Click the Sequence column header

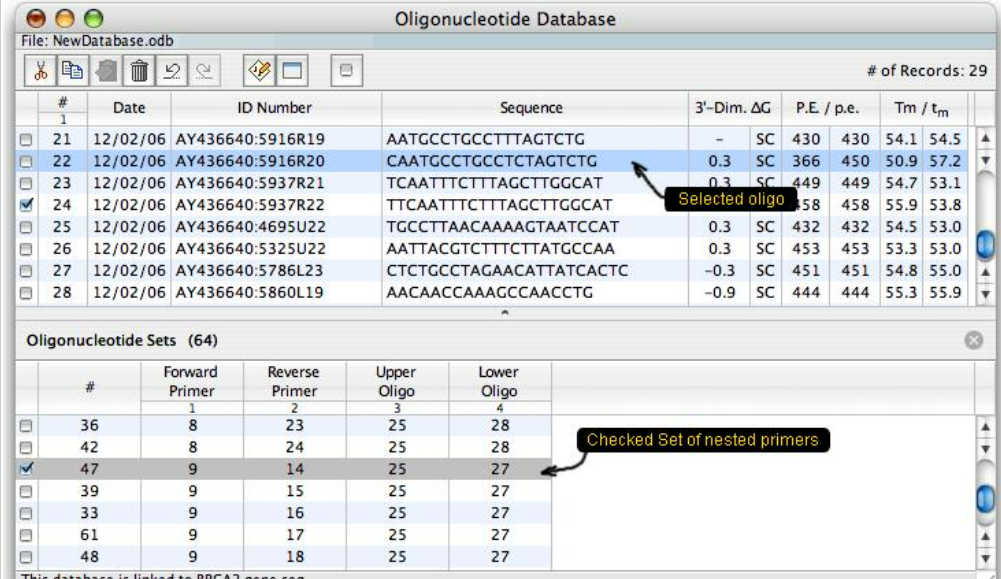click(534, 108)
